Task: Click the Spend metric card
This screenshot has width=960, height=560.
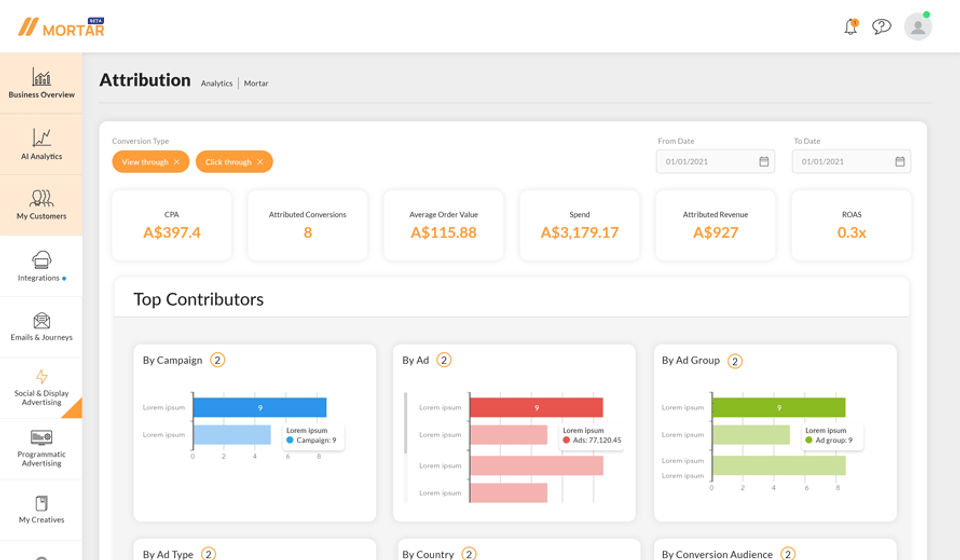Action: tap(579, 225)
